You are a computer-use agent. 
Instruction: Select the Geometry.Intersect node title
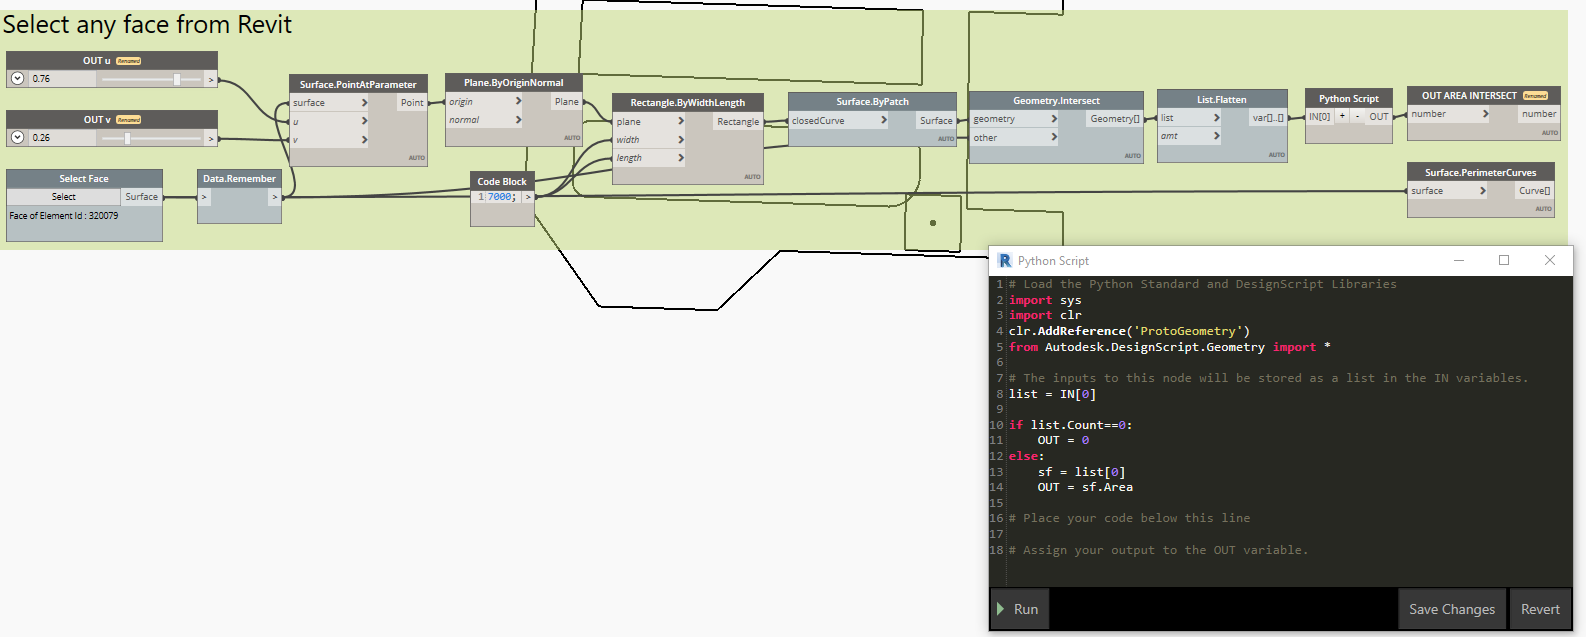(x=1056, y=100)
